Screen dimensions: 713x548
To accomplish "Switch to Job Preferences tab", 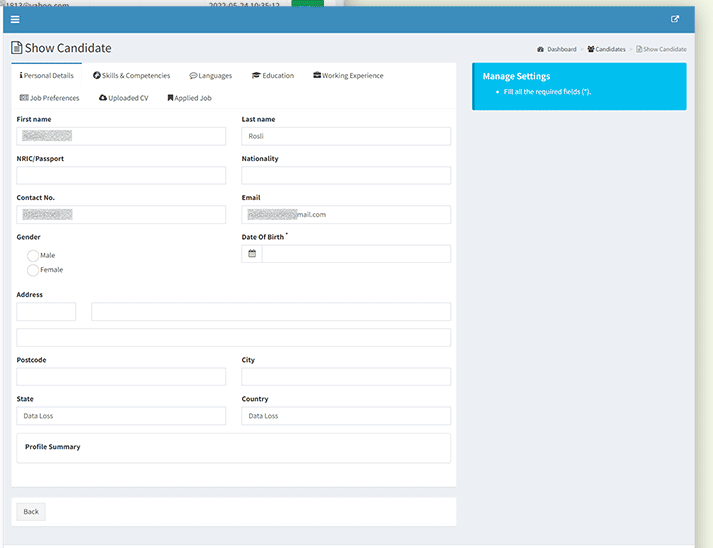I will pyautogui.click(x=50, y=98).
